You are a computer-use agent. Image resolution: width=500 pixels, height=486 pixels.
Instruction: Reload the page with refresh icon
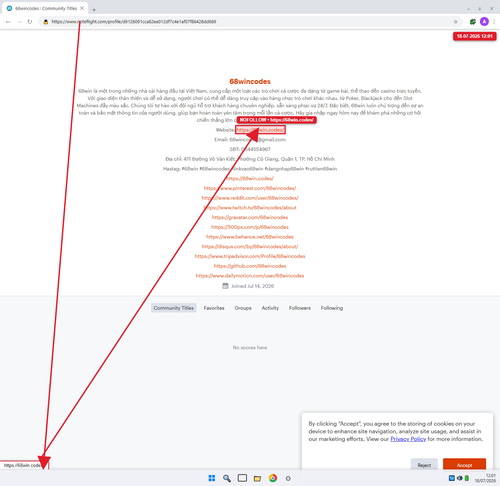click(30, 22)
